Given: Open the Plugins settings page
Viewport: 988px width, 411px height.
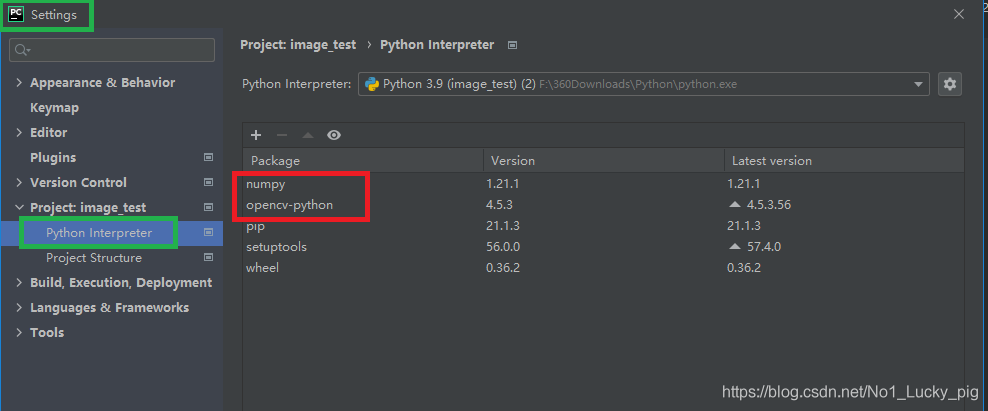Looking at the screenshot, I should (53, 158).
